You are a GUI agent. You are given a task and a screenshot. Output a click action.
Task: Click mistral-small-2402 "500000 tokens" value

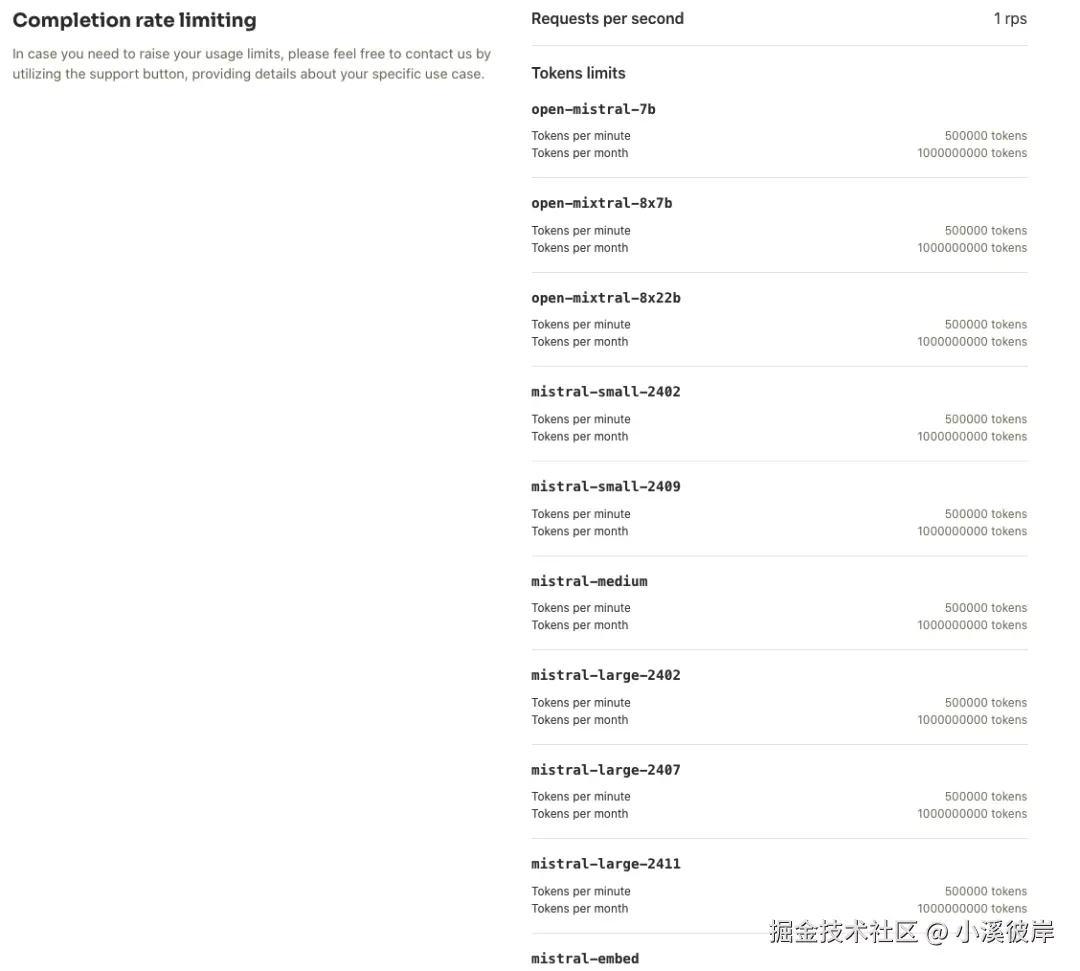point(986,419)
